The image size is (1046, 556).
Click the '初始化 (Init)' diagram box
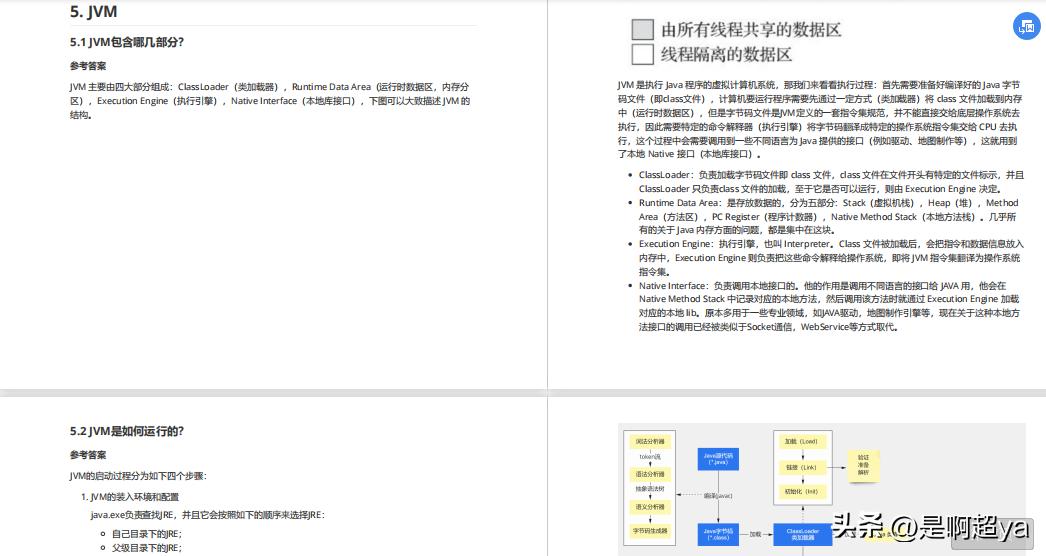[802, 491]
